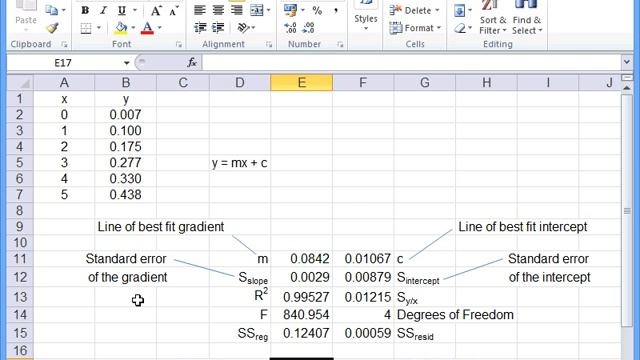This screenshot has width=640, height=360.
Task: Click the Increase Indent icon
Action: click(x=218, y=28)
